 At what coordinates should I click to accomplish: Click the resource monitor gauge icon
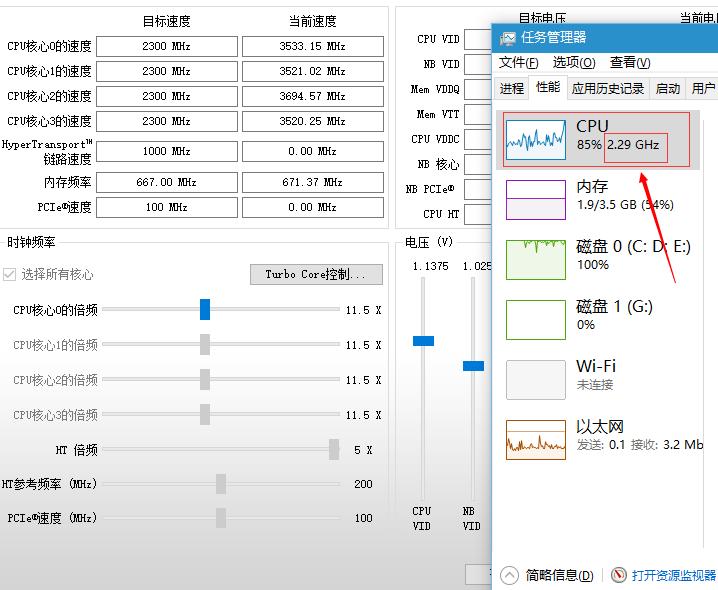click(x=619, y=574)
